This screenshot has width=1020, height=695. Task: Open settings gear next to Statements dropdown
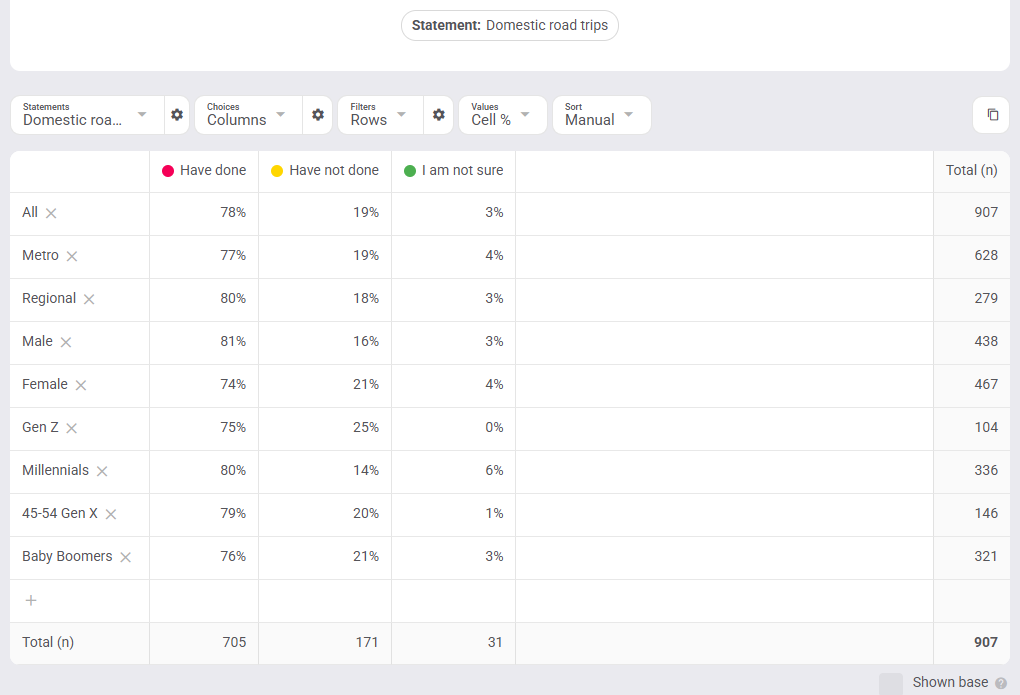pyautogui.click(x=176, y=115)
